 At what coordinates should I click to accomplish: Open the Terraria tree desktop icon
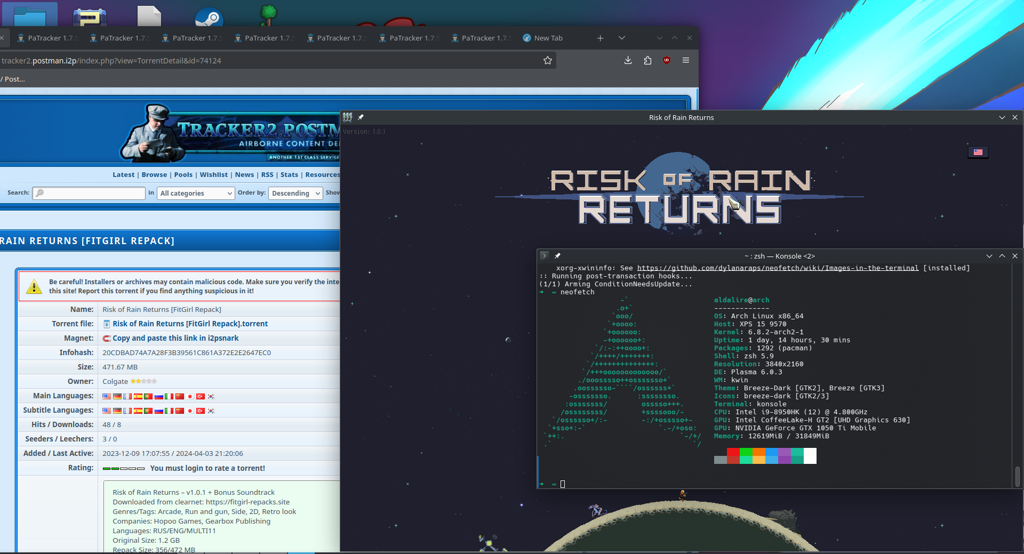(x=268, y=14)
